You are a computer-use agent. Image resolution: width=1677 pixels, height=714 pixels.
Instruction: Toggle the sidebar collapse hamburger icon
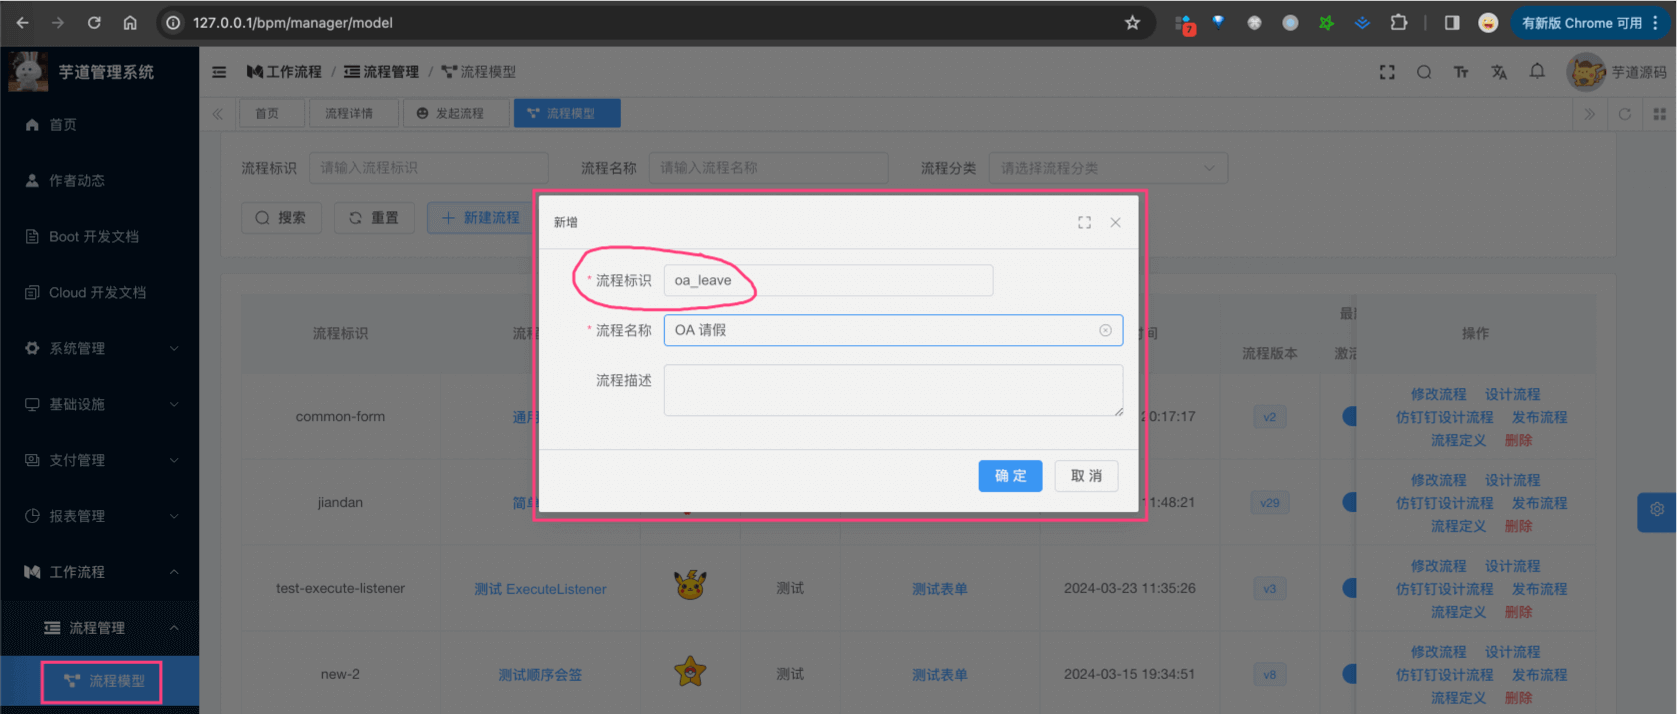point(219,72)
